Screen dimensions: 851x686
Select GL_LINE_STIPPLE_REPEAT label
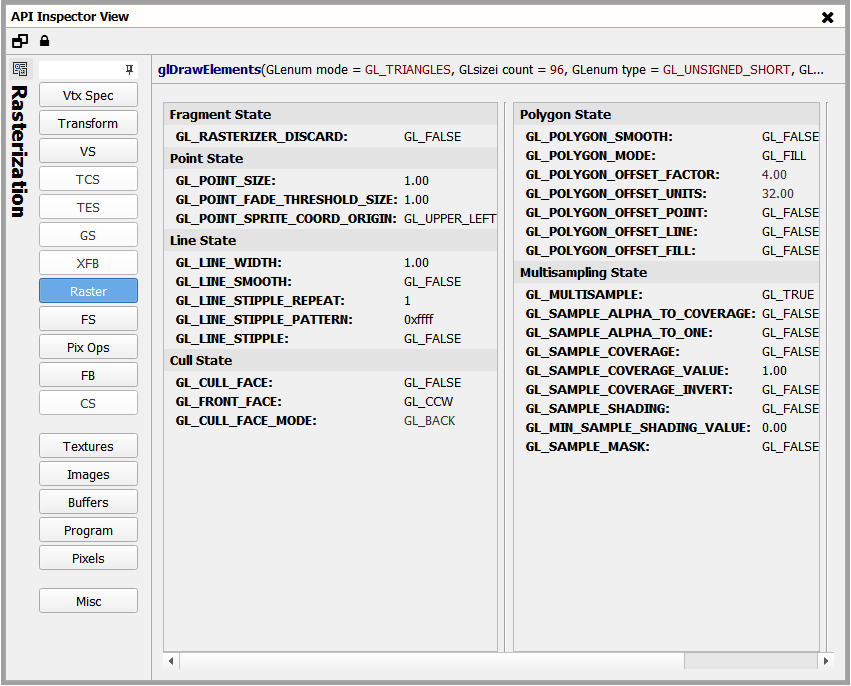(x=260, y=301)
